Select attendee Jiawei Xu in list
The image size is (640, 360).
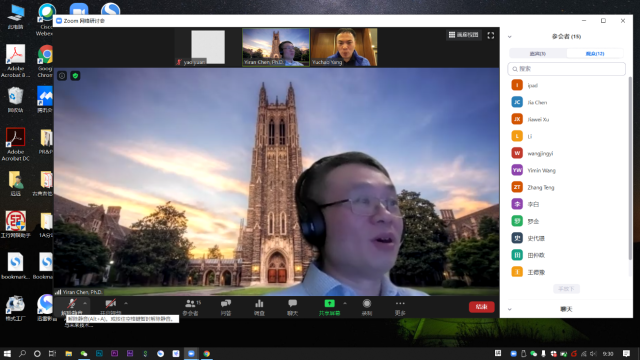567,119
